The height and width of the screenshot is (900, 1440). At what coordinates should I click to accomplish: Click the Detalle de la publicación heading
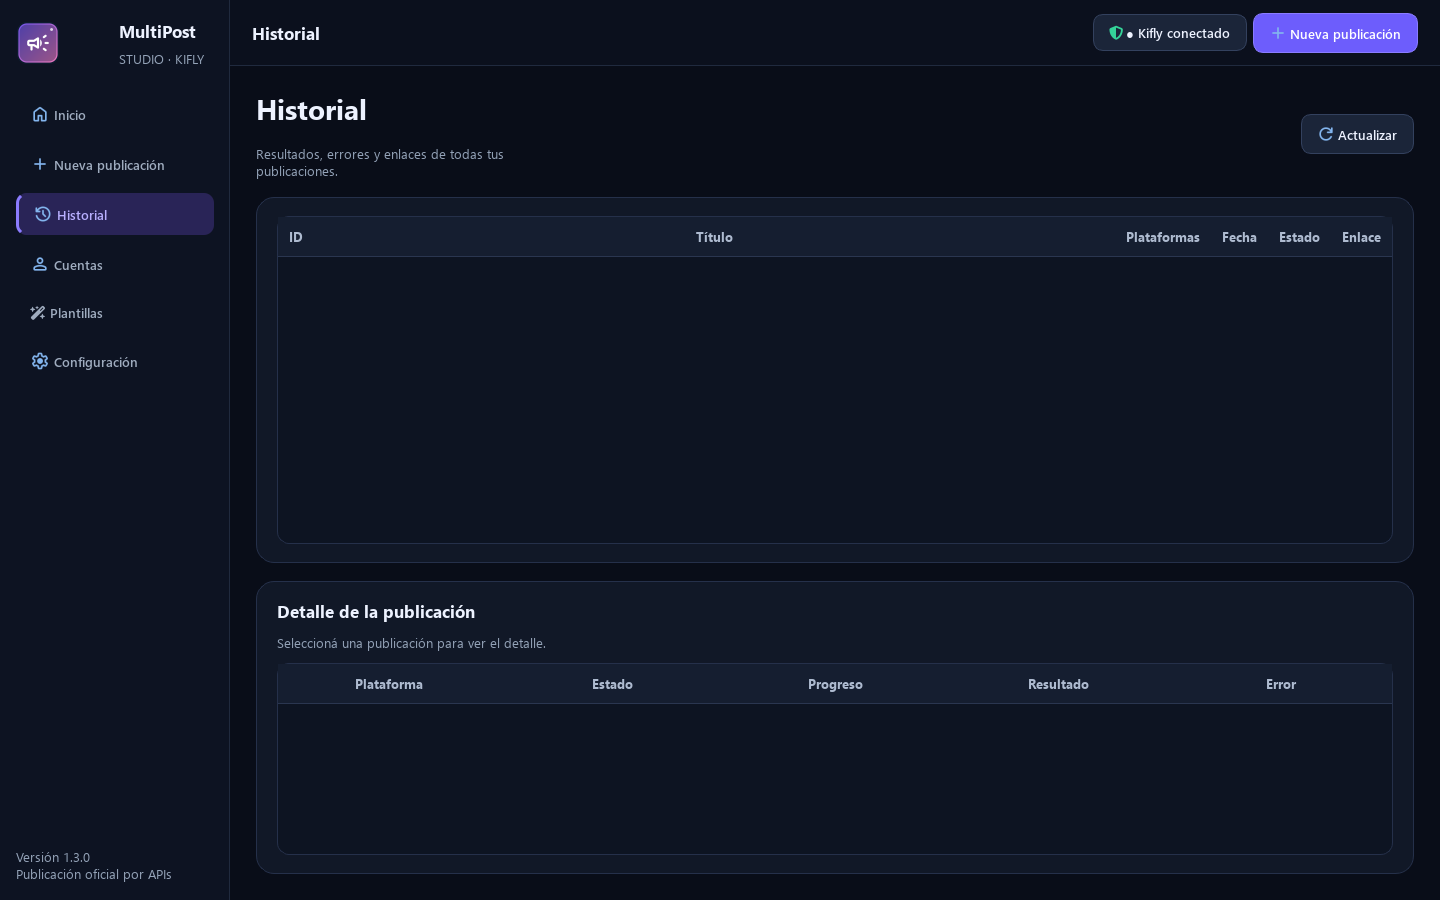(x=376, y=612)
